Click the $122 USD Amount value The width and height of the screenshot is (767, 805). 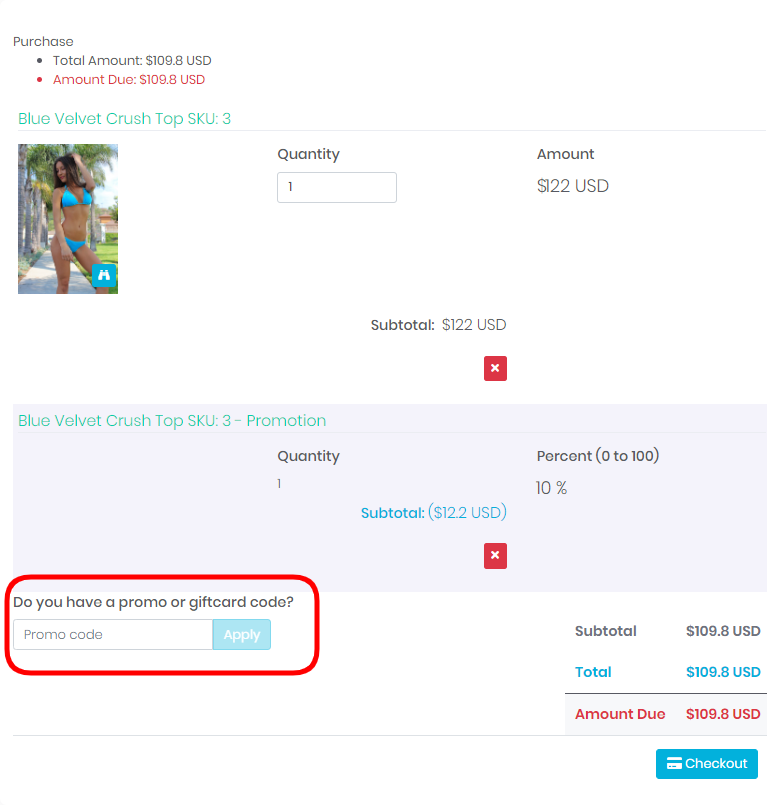573,186
